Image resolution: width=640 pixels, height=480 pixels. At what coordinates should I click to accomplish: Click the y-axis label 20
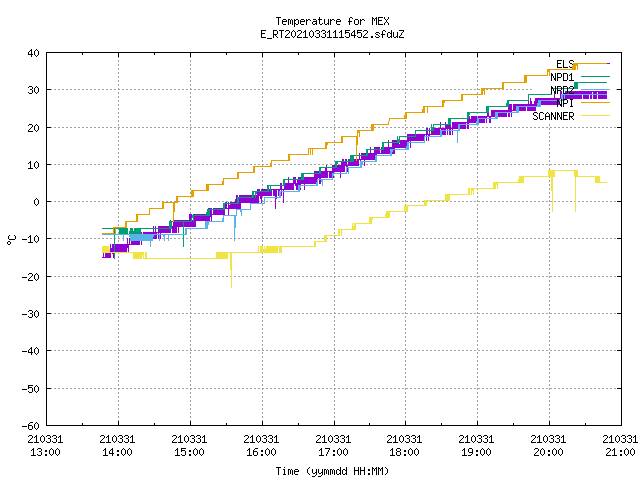tap(33, 128)
